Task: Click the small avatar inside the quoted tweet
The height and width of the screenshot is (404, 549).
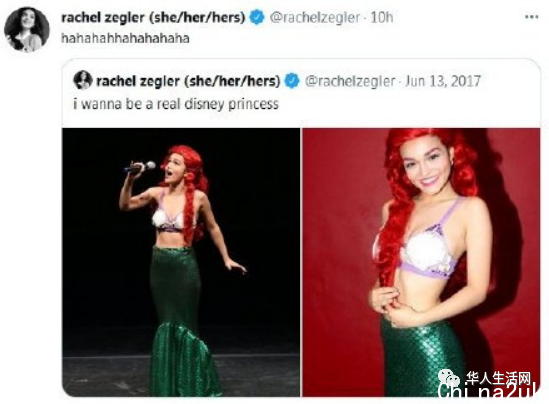Action: coord(83,80)
